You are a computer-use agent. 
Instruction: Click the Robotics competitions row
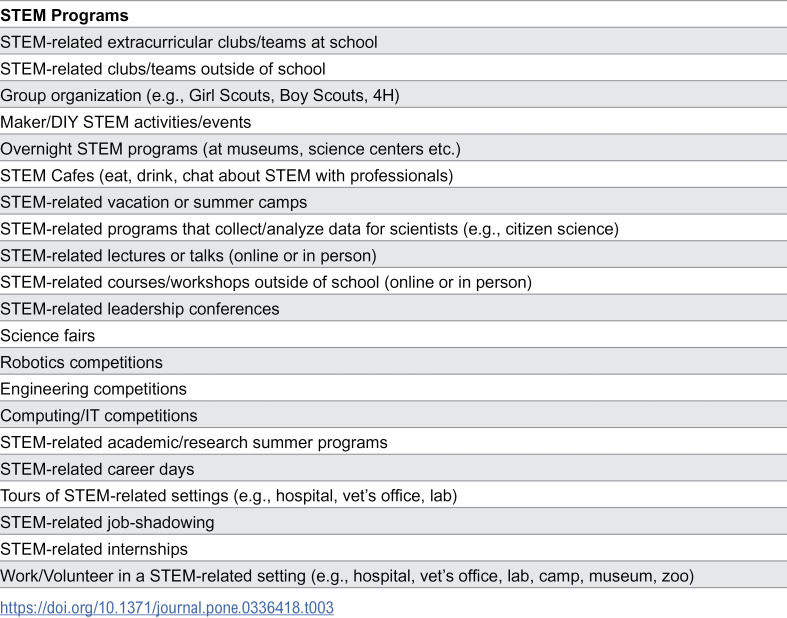[x=394, y=362]
